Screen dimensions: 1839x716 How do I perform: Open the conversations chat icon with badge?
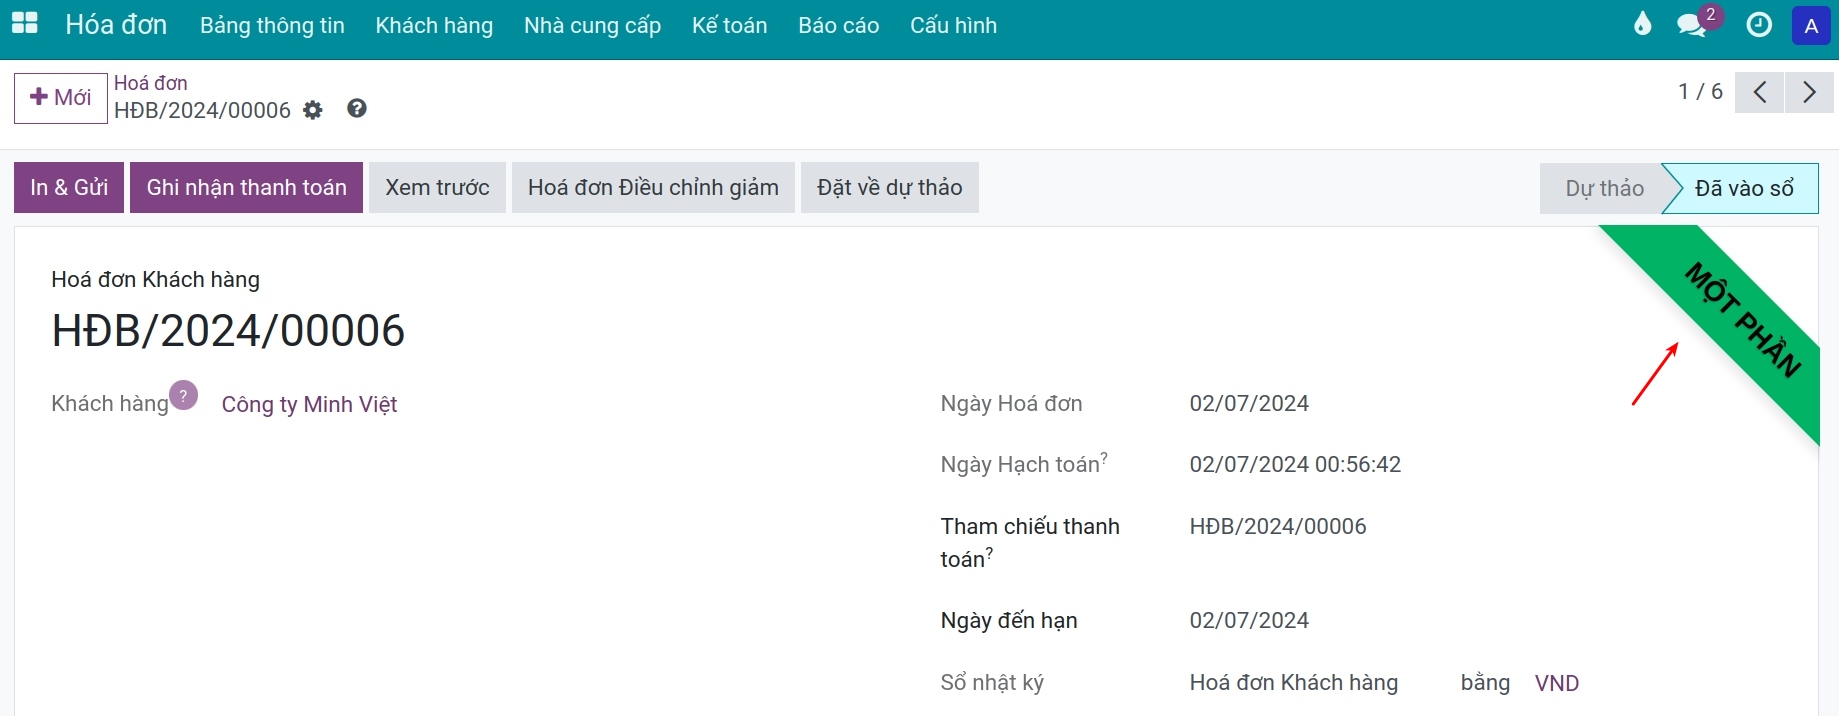click(1692, 25)
